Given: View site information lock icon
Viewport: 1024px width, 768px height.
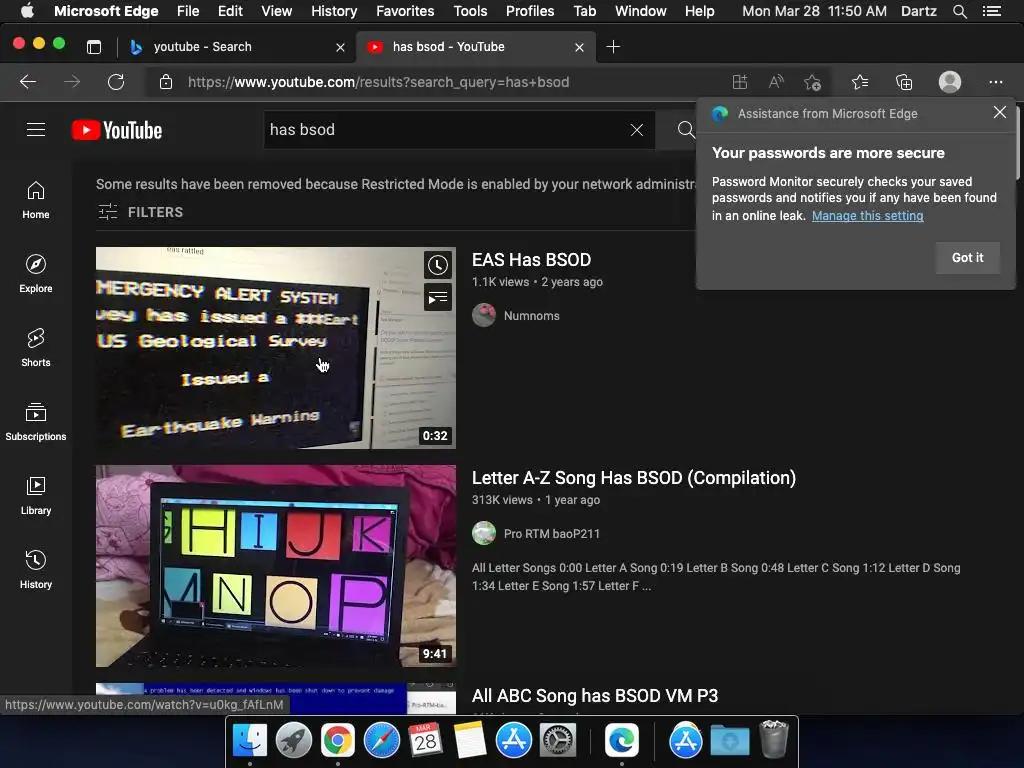Looking at the screenshot, I should 166,82.
